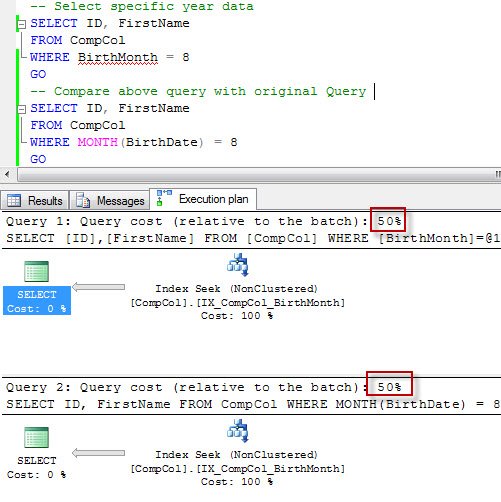Click 'FROM CompCol' in the second query
501x502 pixels.
pyautogui.click(x=78, y=125)
